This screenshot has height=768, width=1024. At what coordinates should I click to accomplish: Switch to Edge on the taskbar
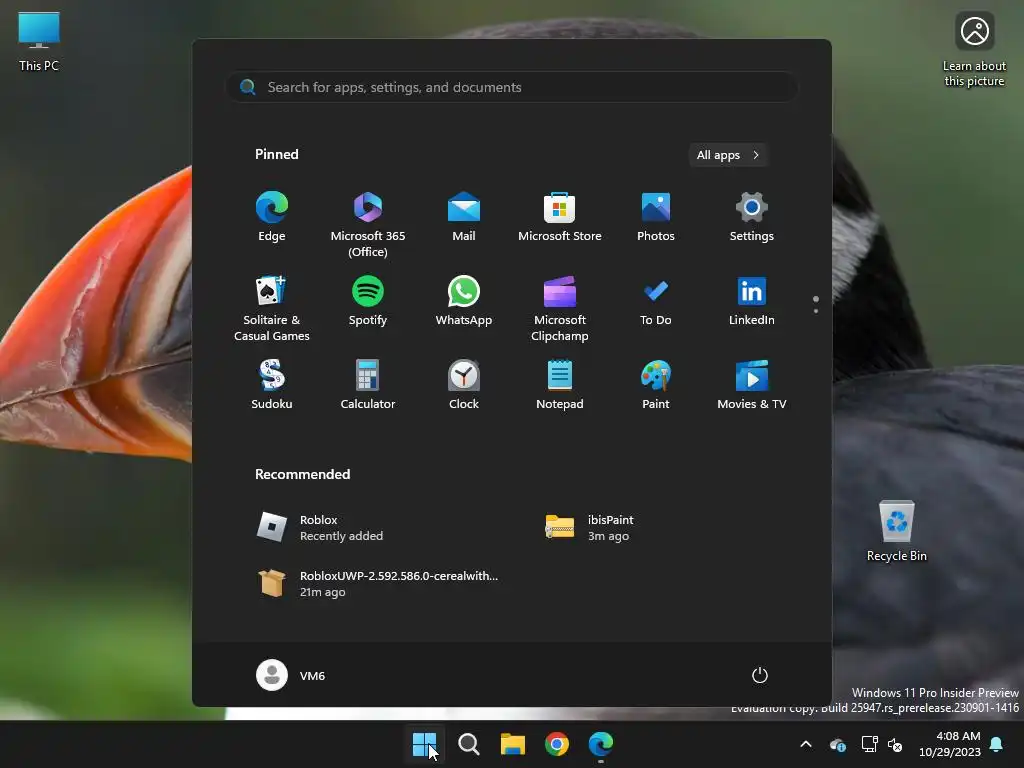(x=601, y=744)
